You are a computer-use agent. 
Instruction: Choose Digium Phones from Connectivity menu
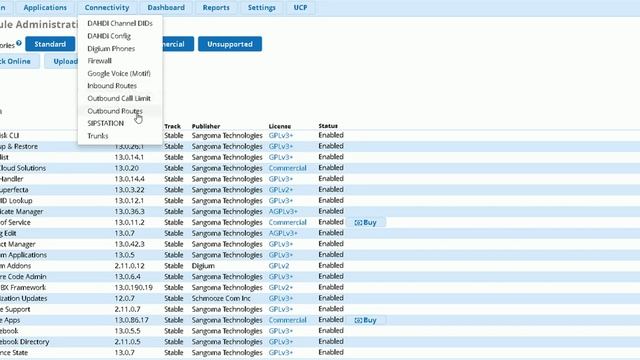[x=111, y=49]
